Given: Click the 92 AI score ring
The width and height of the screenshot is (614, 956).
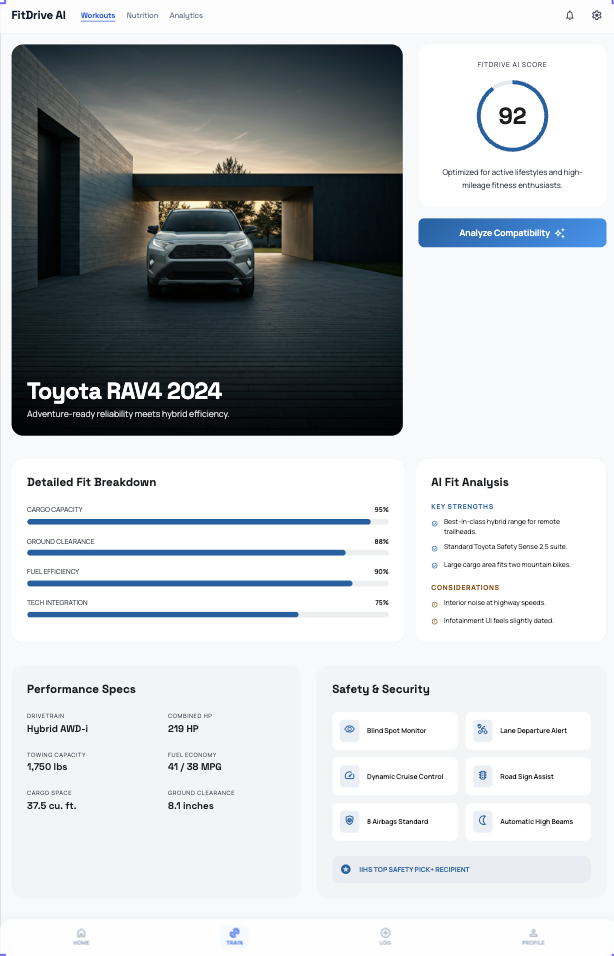Looking at the screenshot, I should pyautogui.click(x=512, y=116).
